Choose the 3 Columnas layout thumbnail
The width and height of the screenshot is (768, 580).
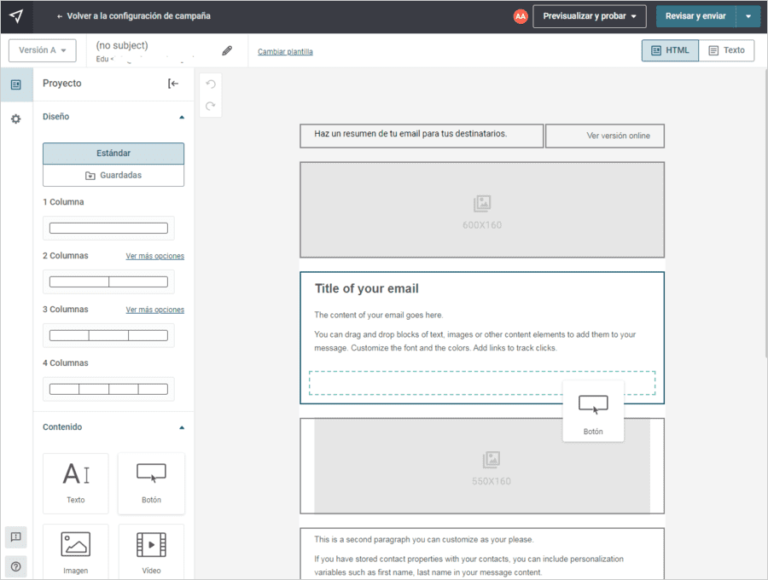pos(109,336)
